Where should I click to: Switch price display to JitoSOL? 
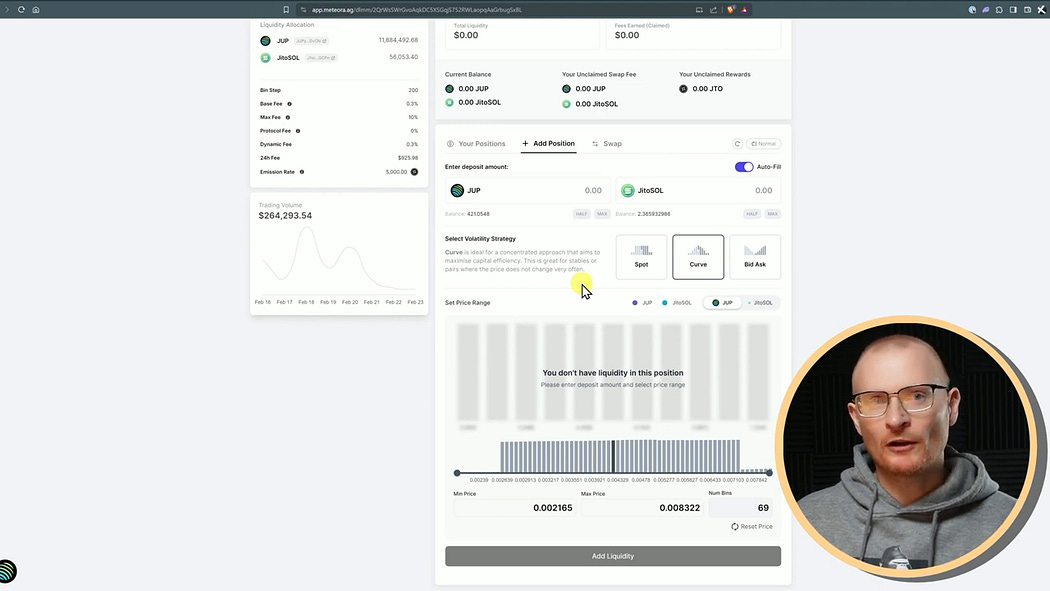(x=760, y=303)
